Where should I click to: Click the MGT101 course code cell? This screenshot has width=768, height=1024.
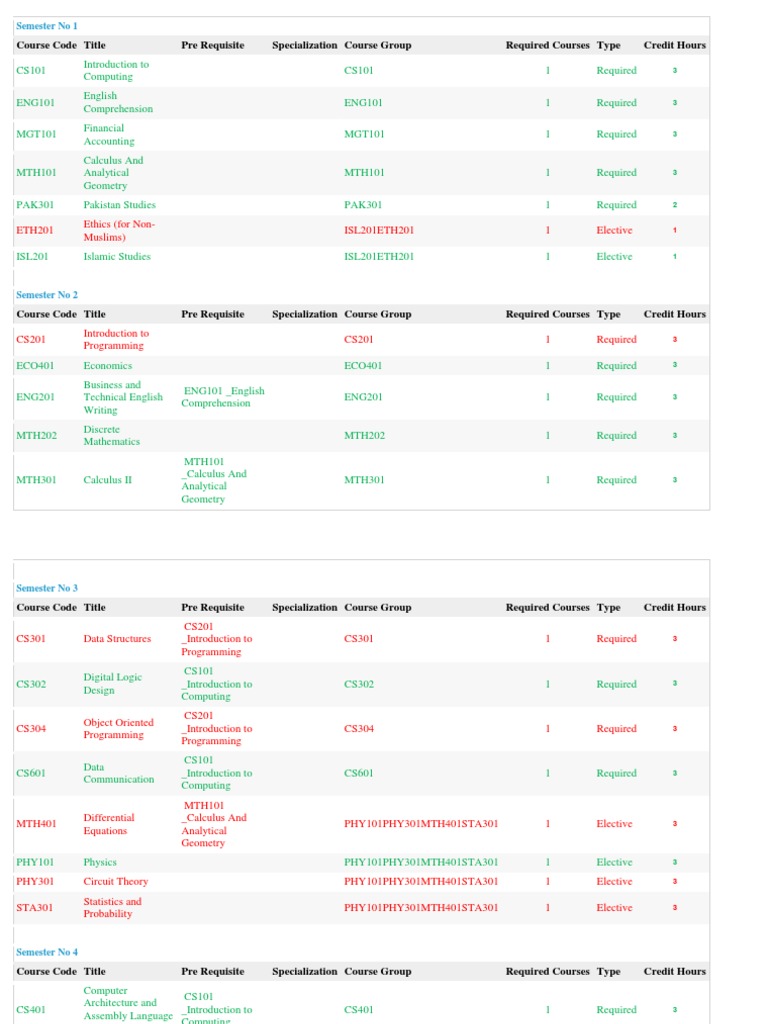(x=36, y=134)
